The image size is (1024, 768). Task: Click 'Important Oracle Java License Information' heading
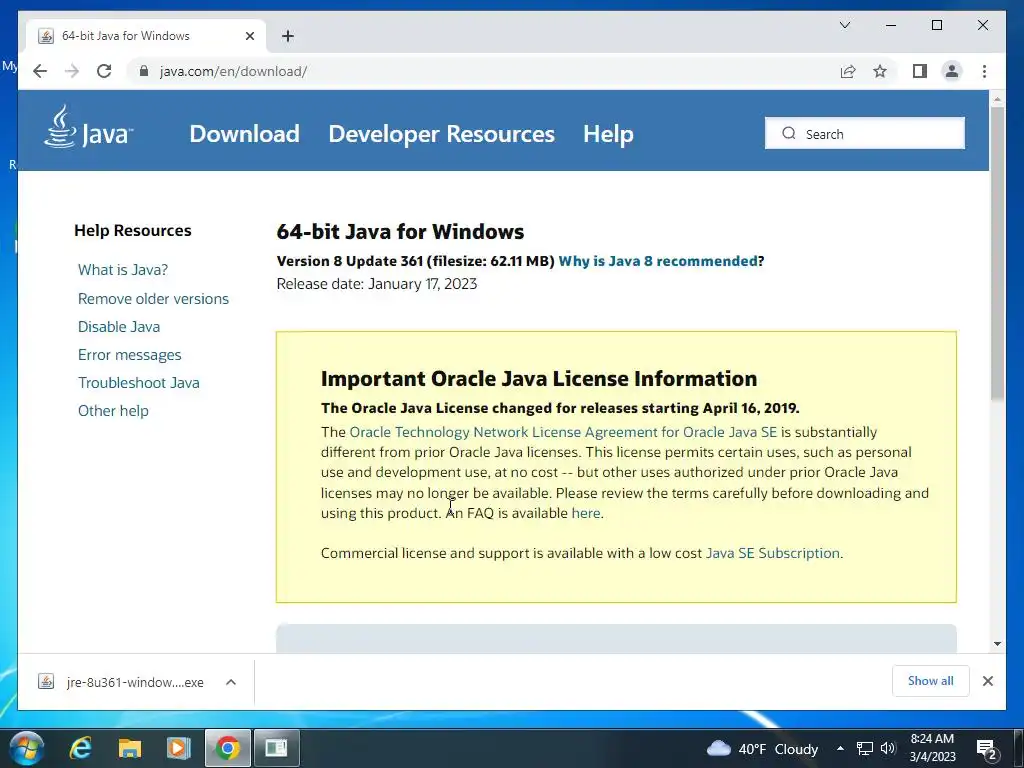[x=539, y=379]
